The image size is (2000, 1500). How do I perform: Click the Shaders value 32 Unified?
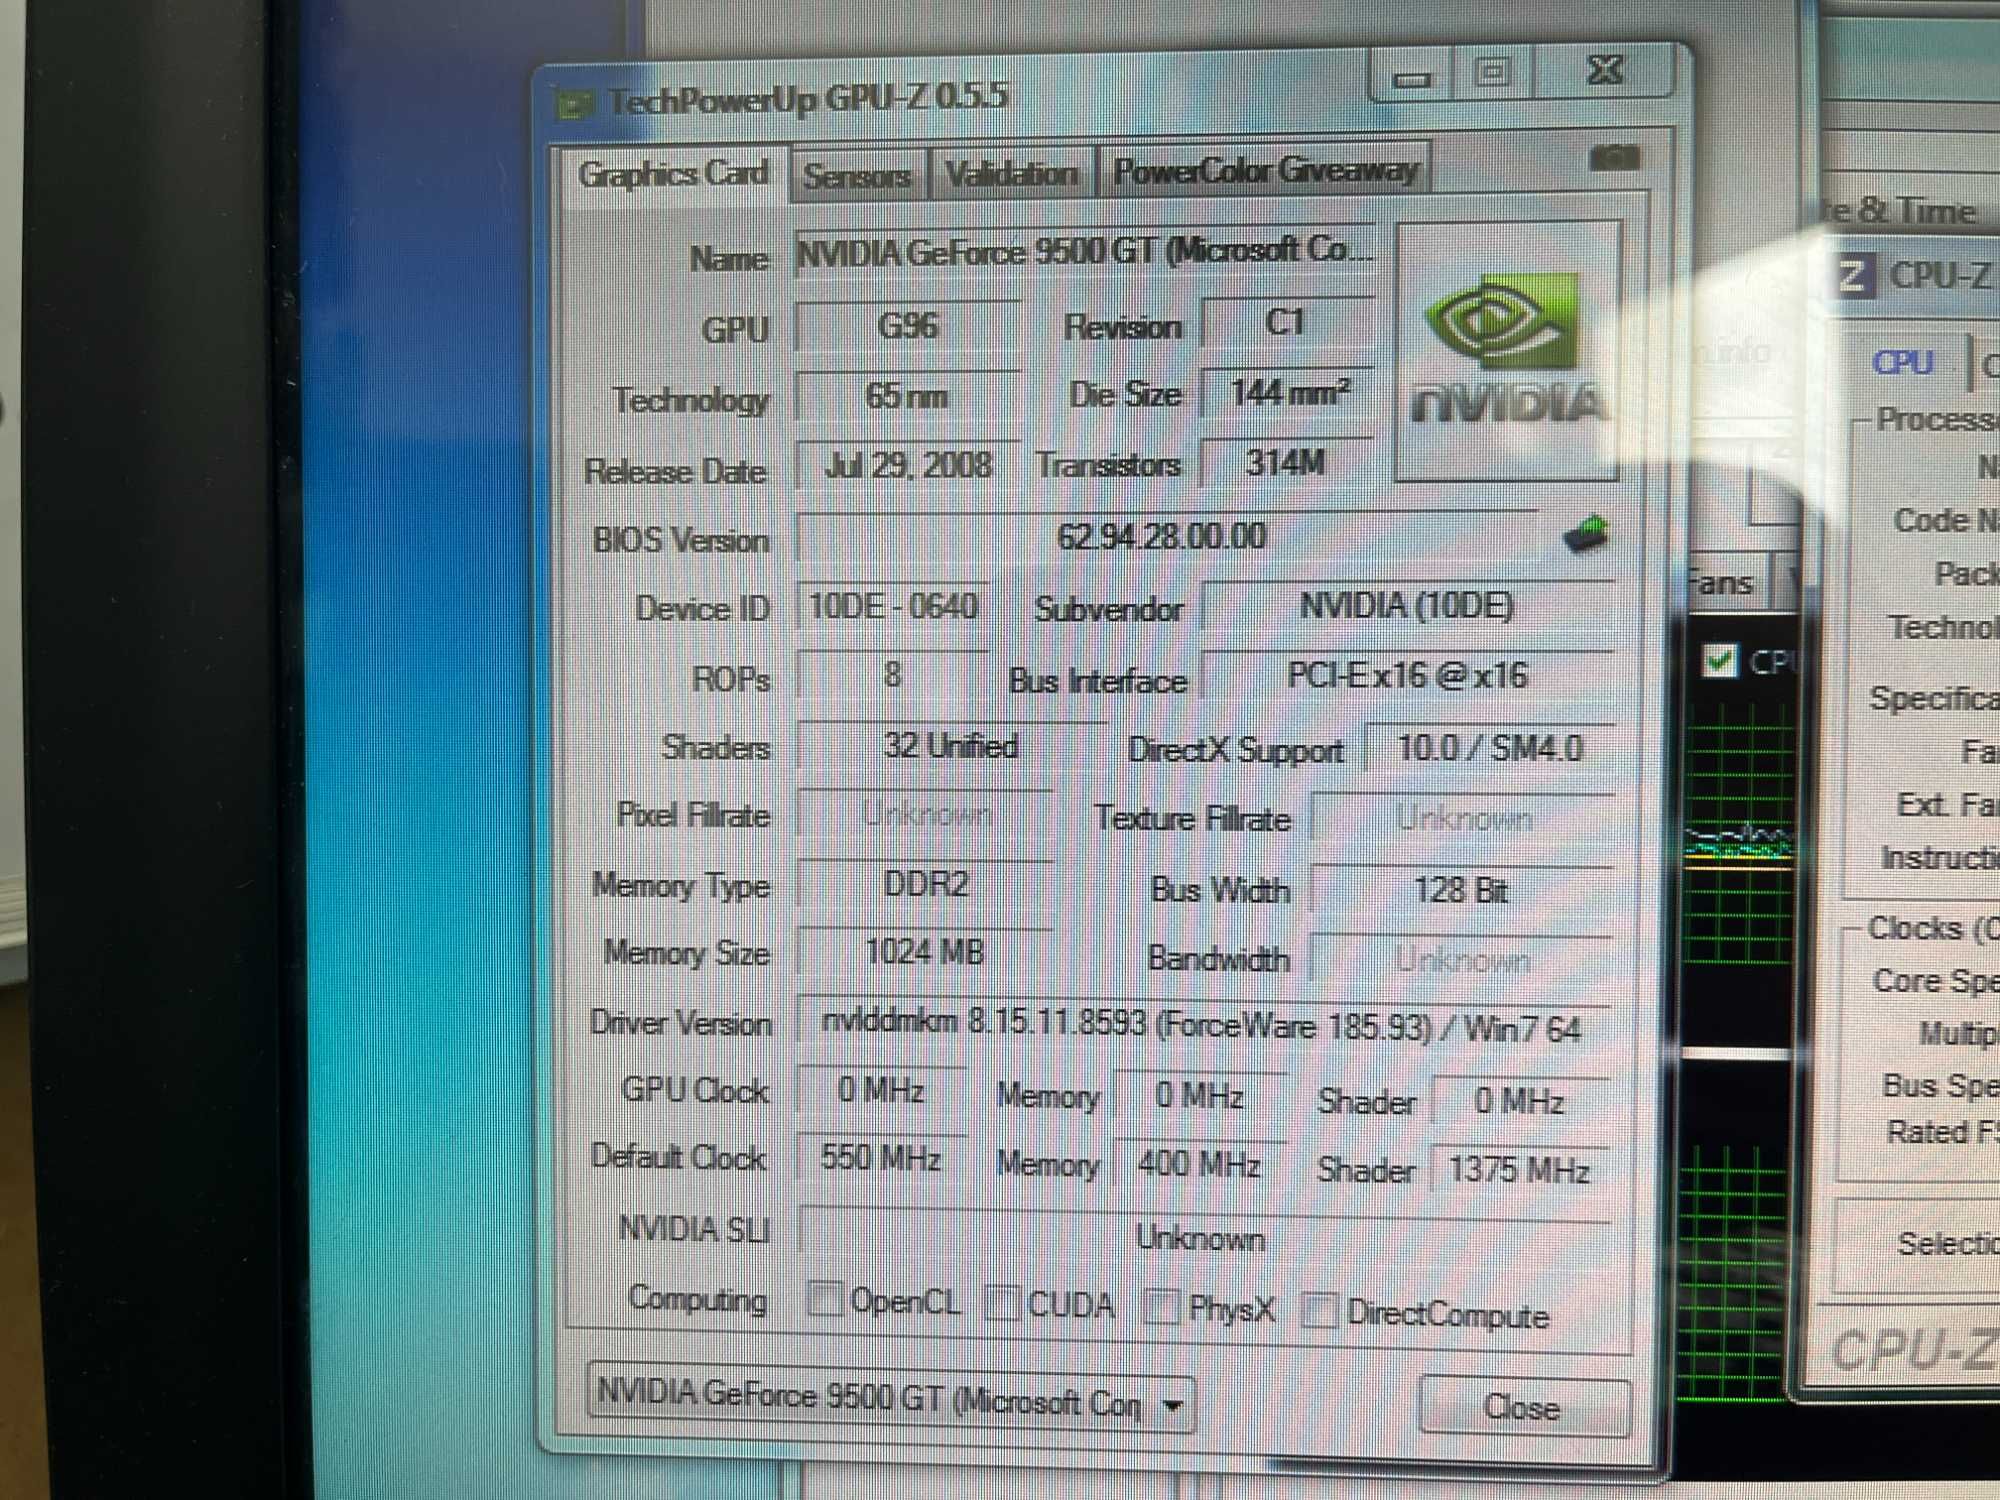[952, 746]
